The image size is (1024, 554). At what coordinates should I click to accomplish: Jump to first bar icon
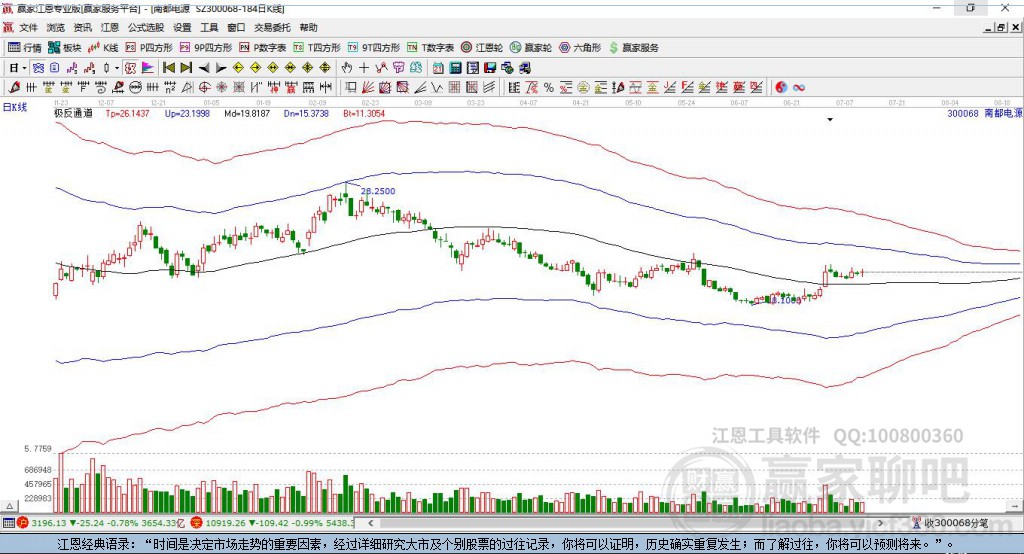168,68
